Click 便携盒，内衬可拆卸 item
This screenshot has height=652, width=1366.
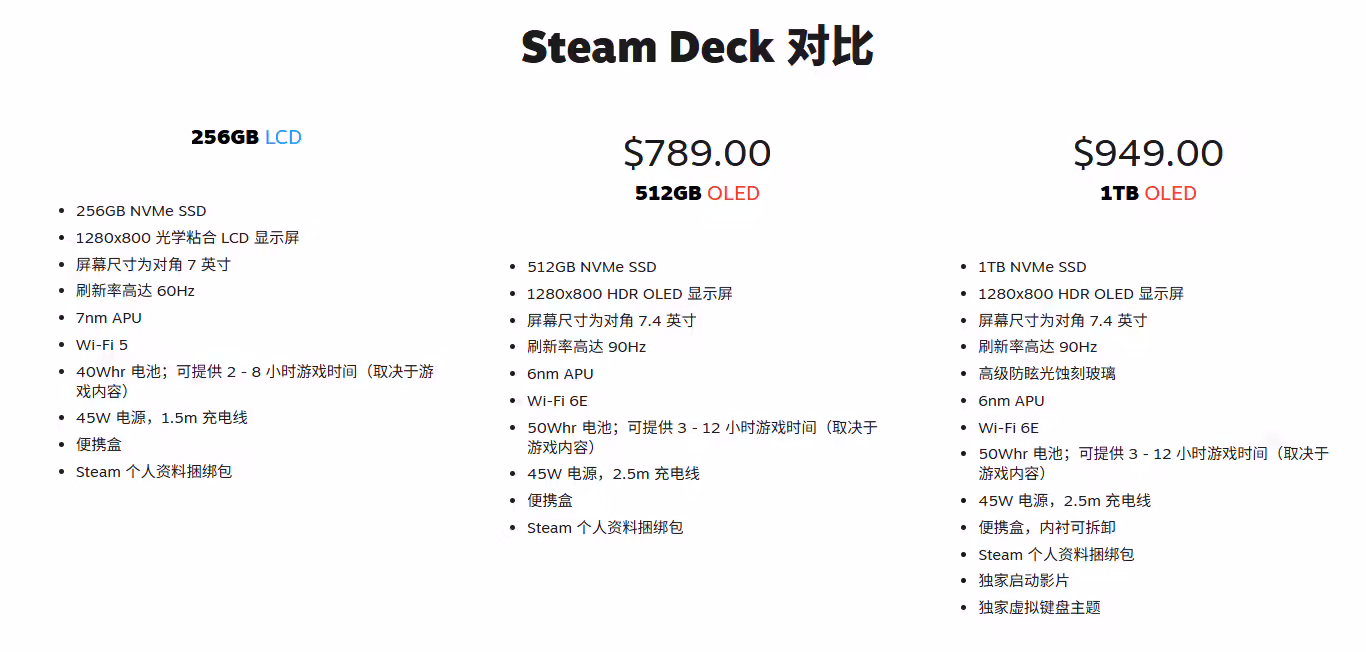pyautogui.click(x=1047, y=527)
